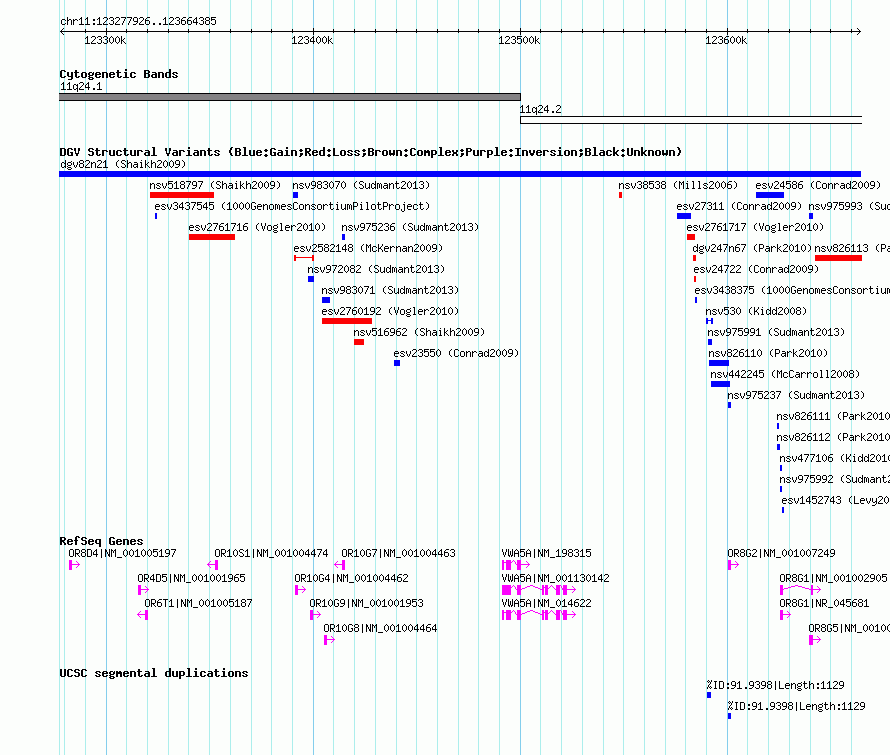Open the nsv975993 variant label
Viewport: 890px width, 755px height.
coord(849,206)
